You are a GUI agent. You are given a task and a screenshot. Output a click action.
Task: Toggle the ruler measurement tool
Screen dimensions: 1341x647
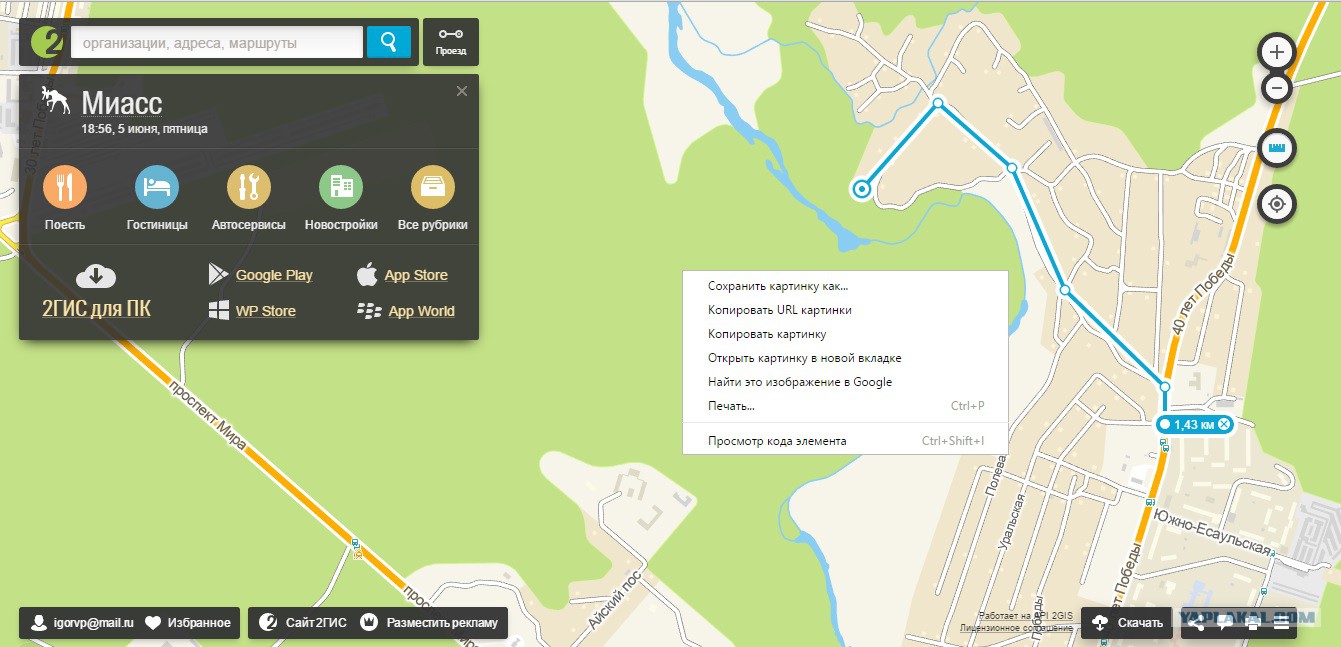(1276, 149)
